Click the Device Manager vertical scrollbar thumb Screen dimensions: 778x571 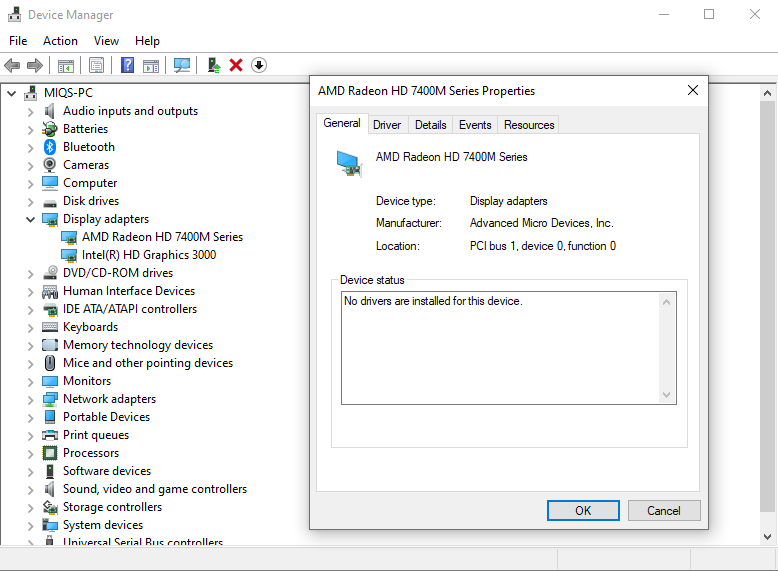point(767,307)
